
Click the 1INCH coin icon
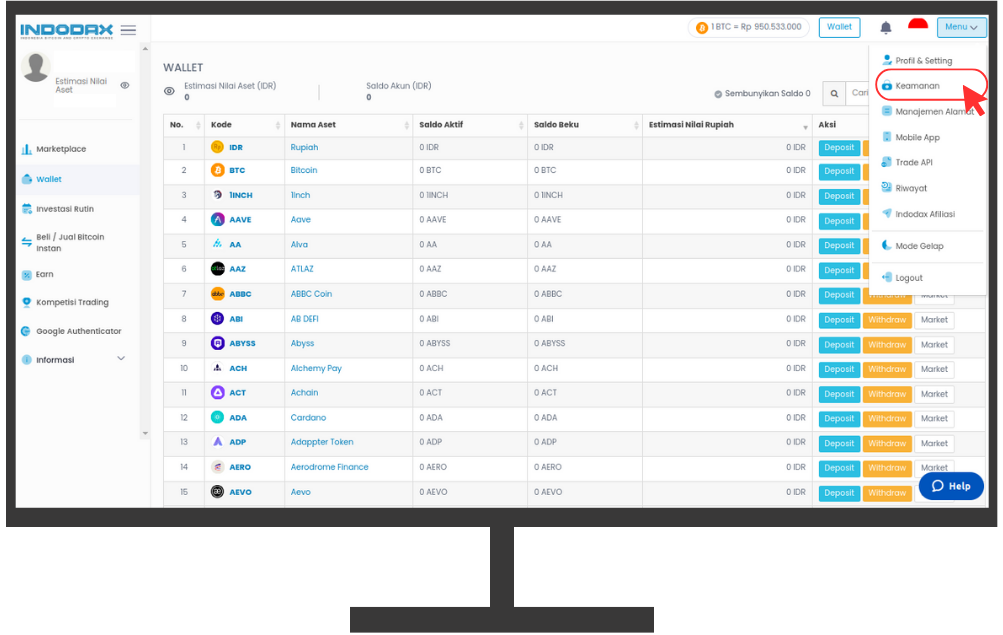[x=217, y=195]
